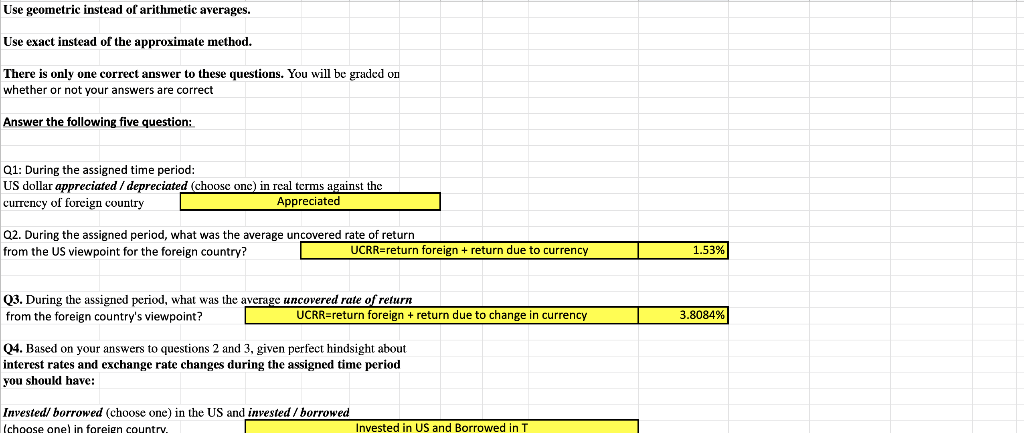This screenshot has height=433, width=1024.
Task: Select the yellow cell containing 'Appreciated'
Action: (x=310, y=202)
